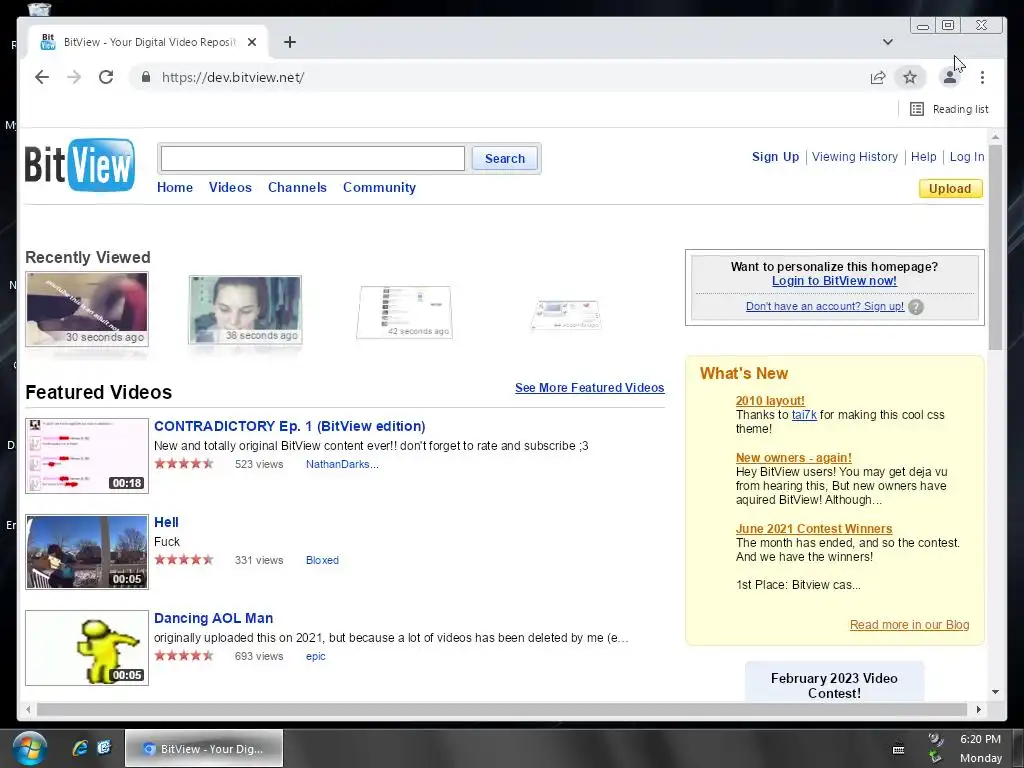Visit the epic channel link
Screen dimensions: 1024x768
tap(315, 656)
